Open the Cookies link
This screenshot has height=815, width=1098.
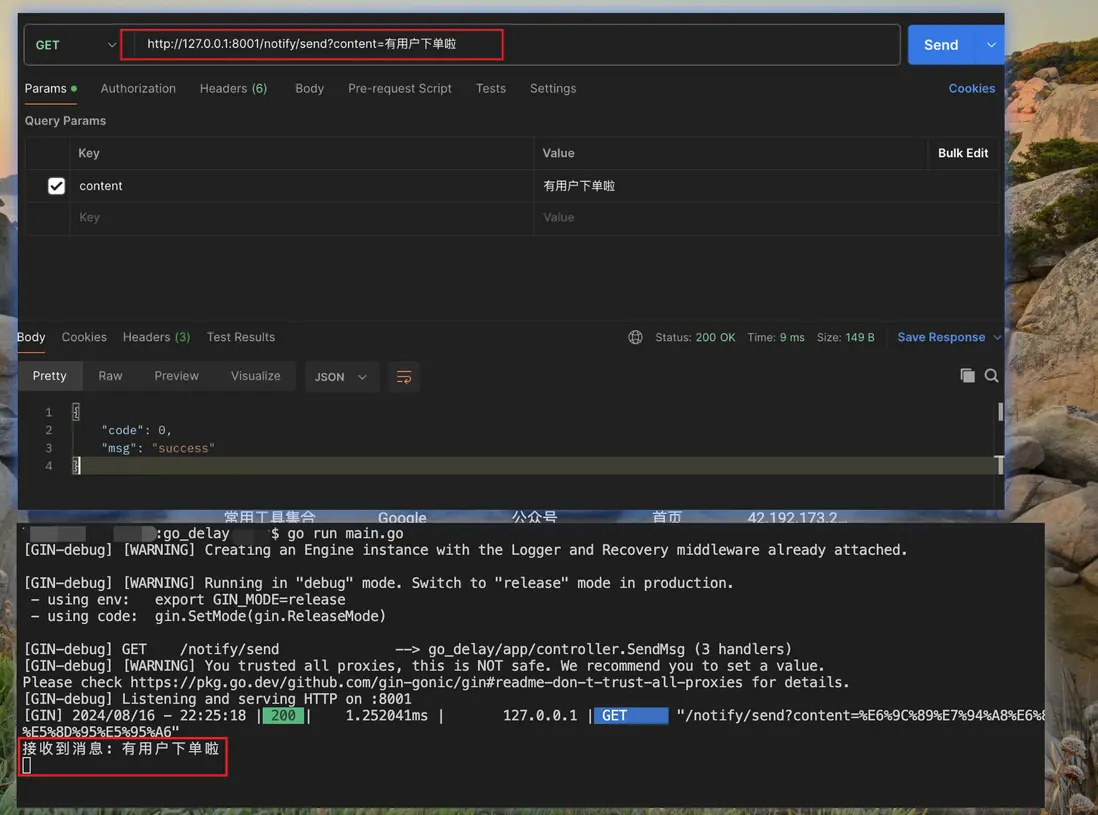[x=971, y=89]
